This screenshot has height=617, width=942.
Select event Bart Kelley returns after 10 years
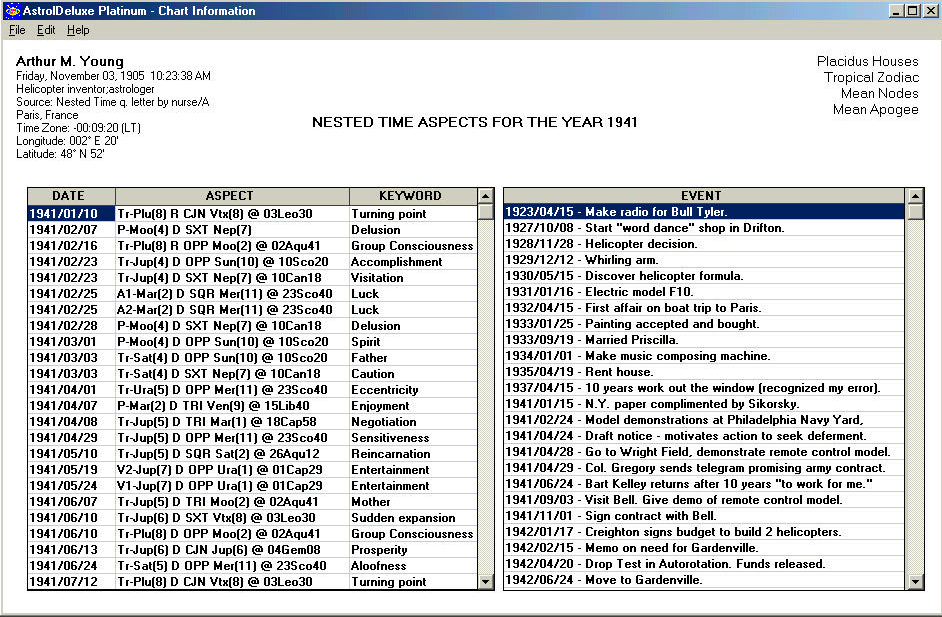[703, 484]
